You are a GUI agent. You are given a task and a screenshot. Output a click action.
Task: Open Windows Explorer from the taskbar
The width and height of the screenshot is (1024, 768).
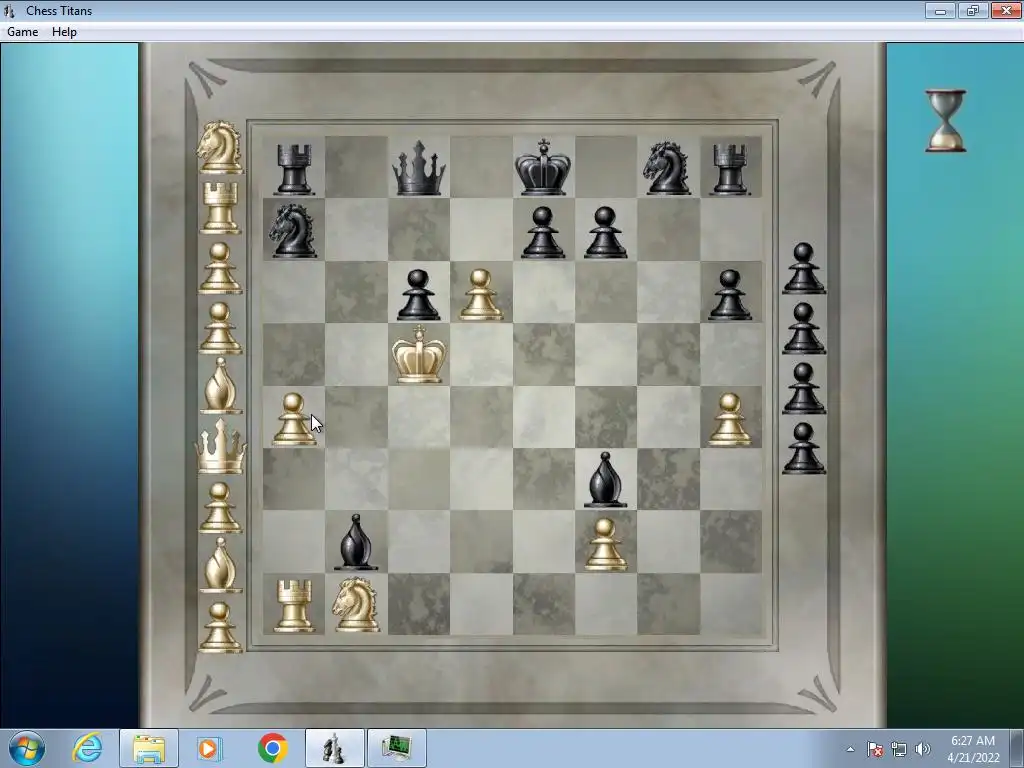[149, 748]
